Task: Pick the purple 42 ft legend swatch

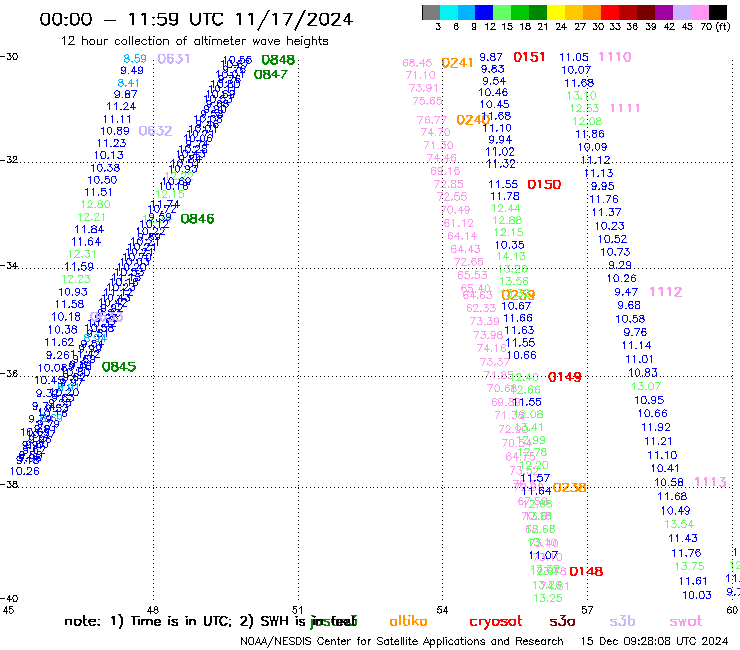Action: 664,12
